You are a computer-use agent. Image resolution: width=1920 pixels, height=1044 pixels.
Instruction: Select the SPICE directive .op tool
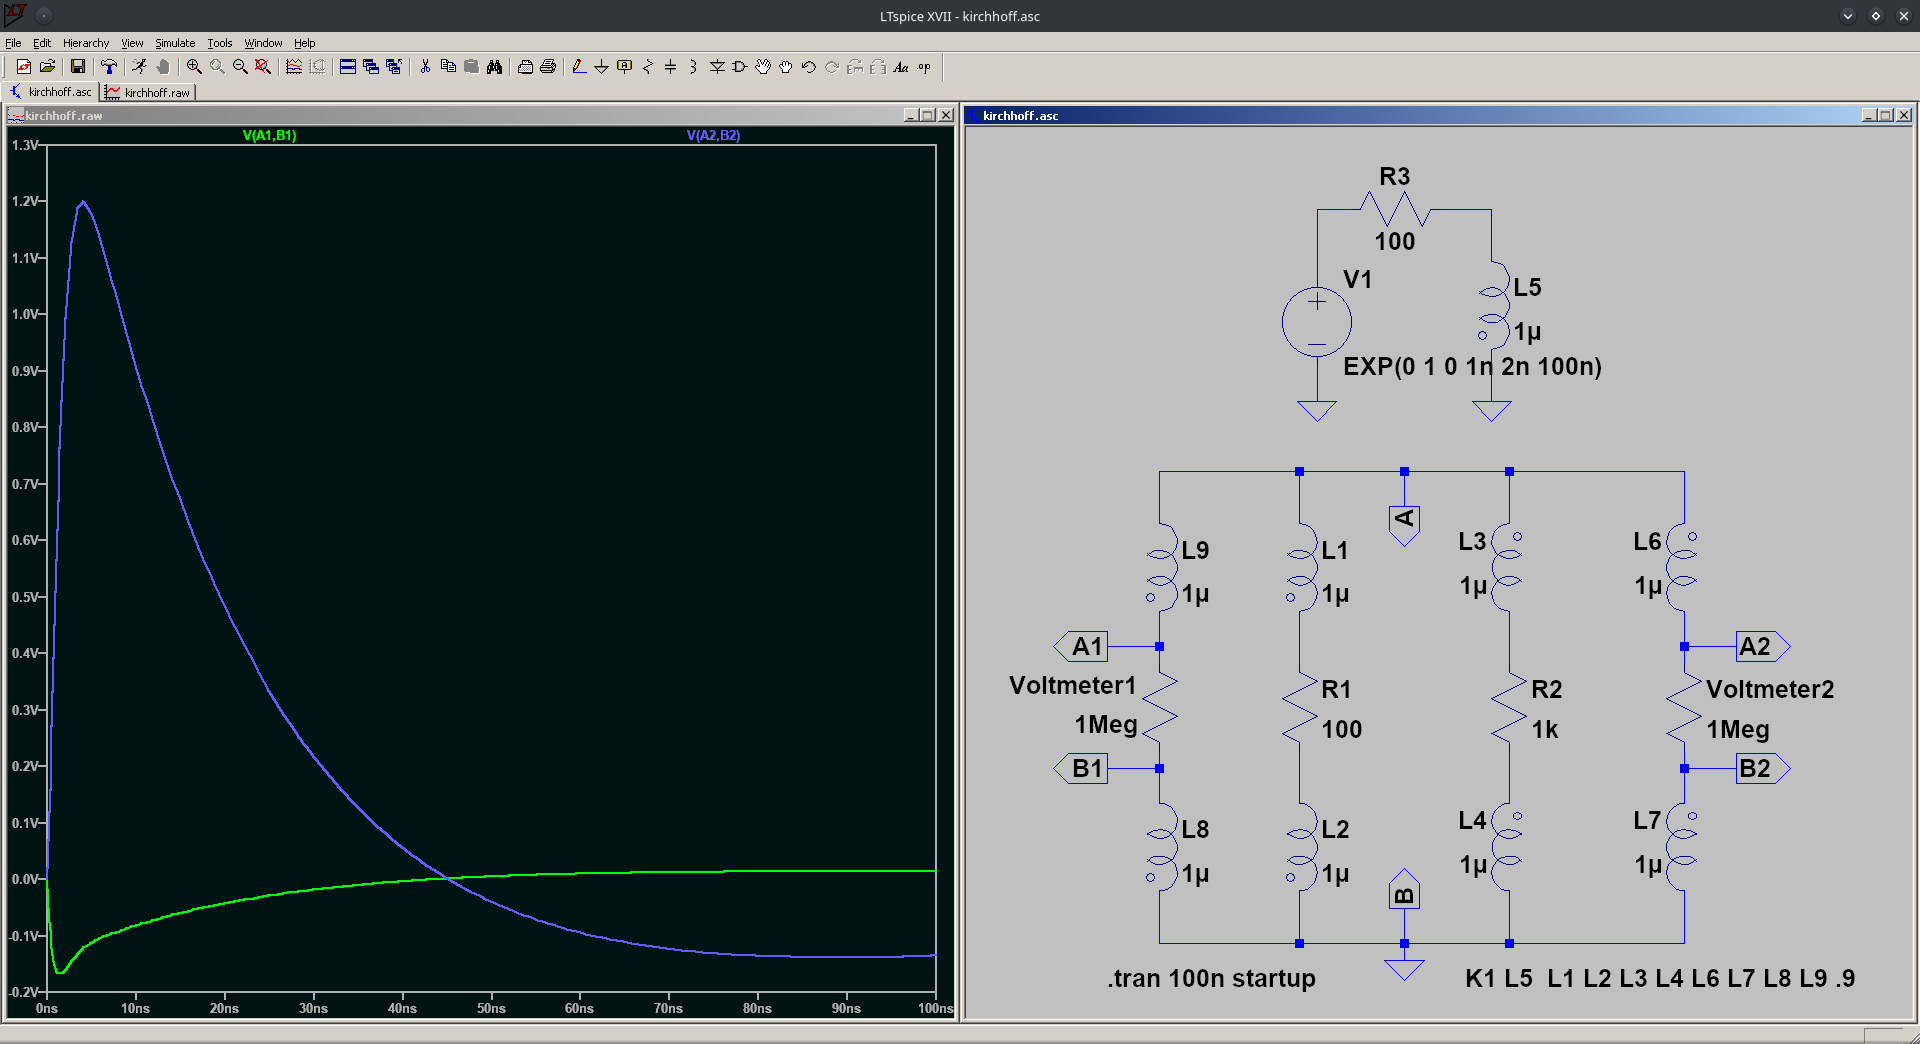tap(924, 67)
